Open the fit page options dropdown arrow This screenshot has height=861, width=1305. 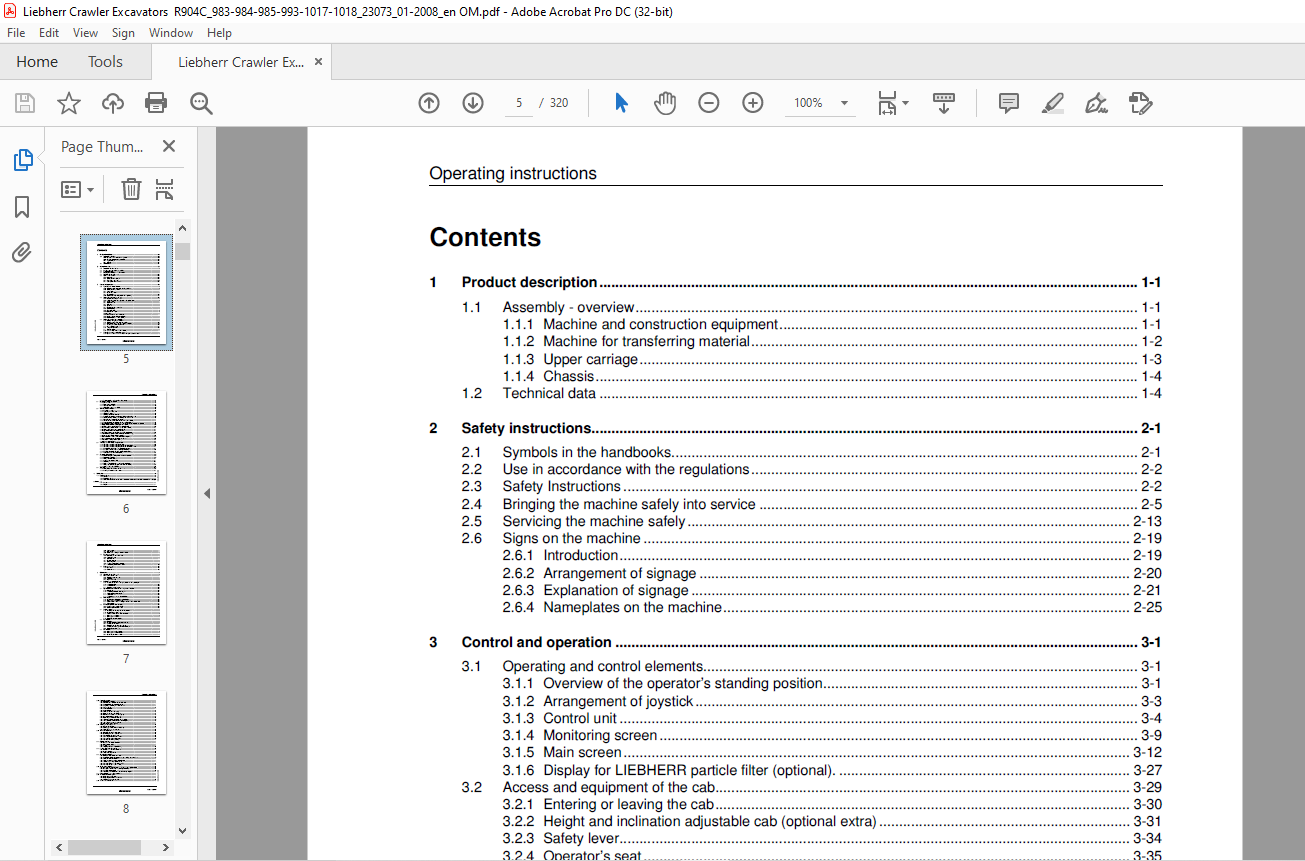coord(905,103)
